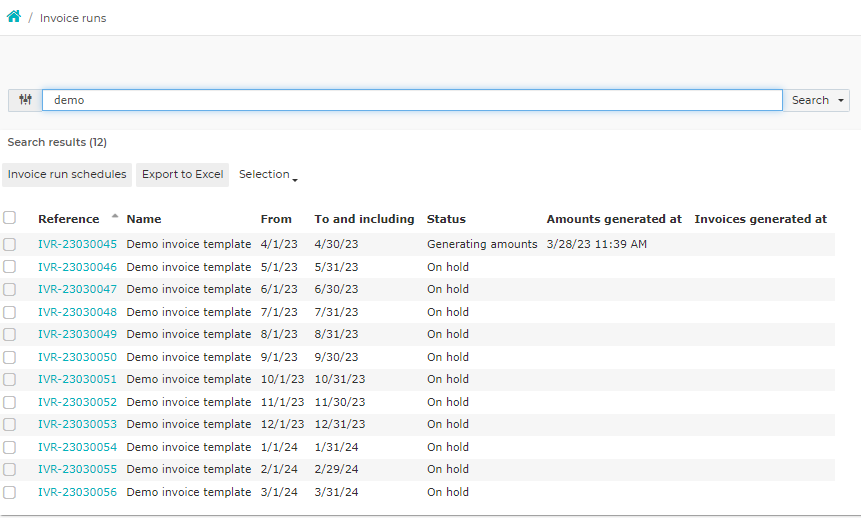Check the row IVR-23030048 checkbox
Image resolution: width=861 pixels, height=518 pixels.
9,312
